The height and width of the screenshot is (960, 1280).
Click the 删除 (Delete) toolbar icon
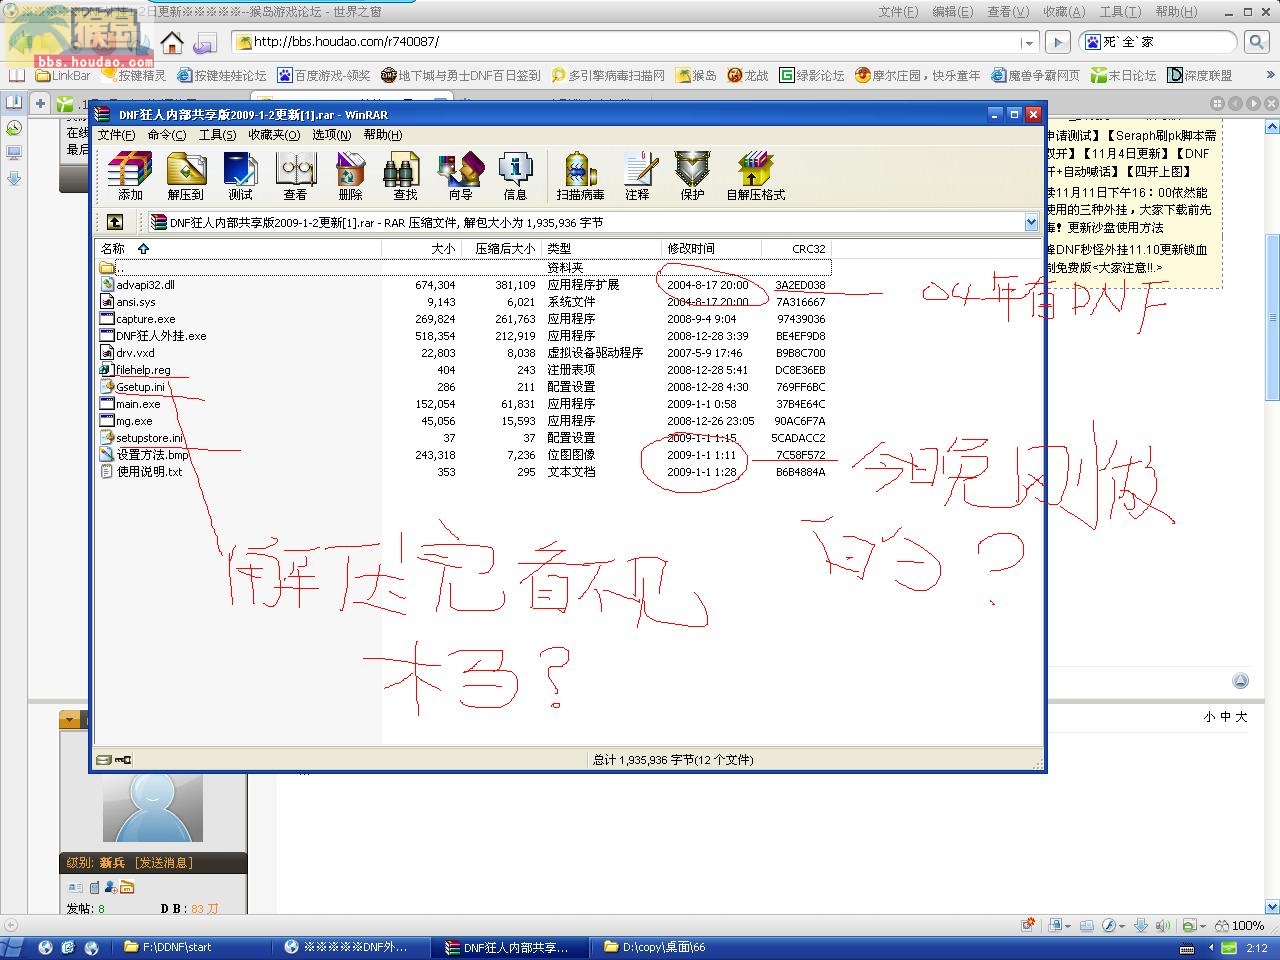[x=350, y=176]
